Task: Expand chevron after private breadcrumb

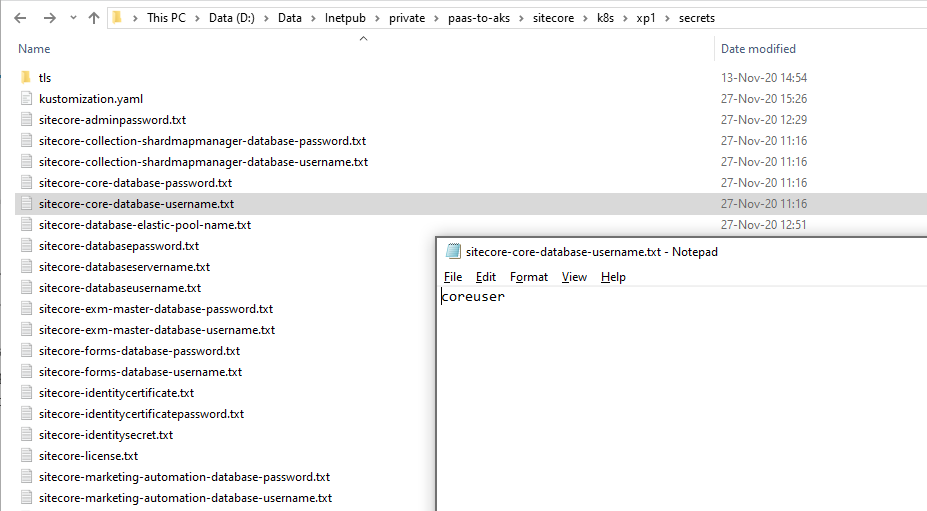Action: pyautogui.click(x=436, y=18)
